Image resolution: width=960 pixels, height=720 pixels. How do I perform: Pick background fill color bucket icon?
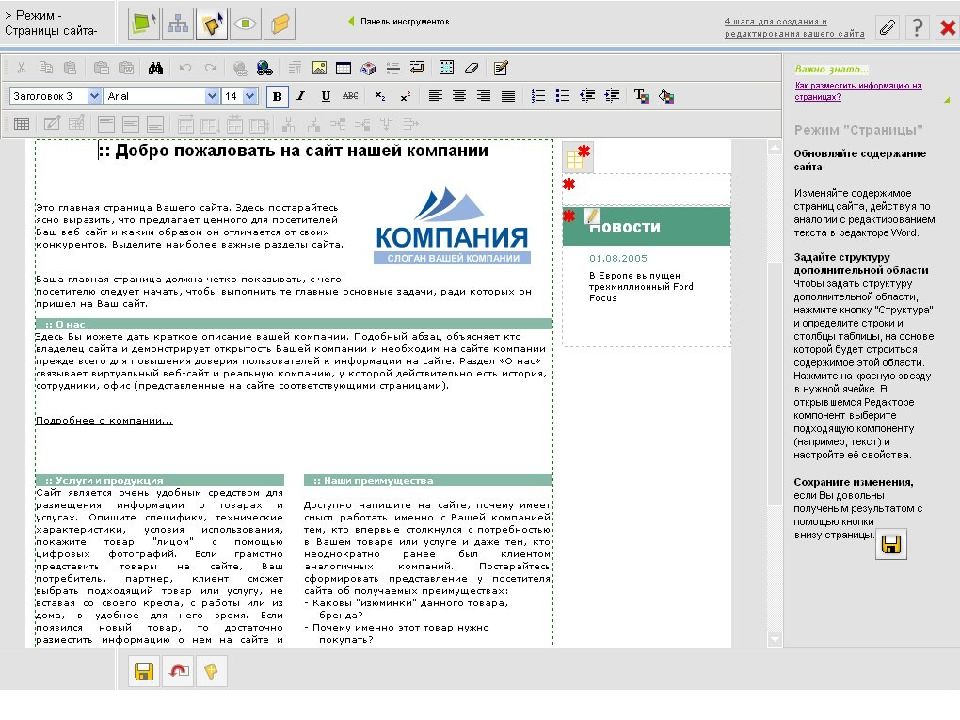(x=666, y=96)
